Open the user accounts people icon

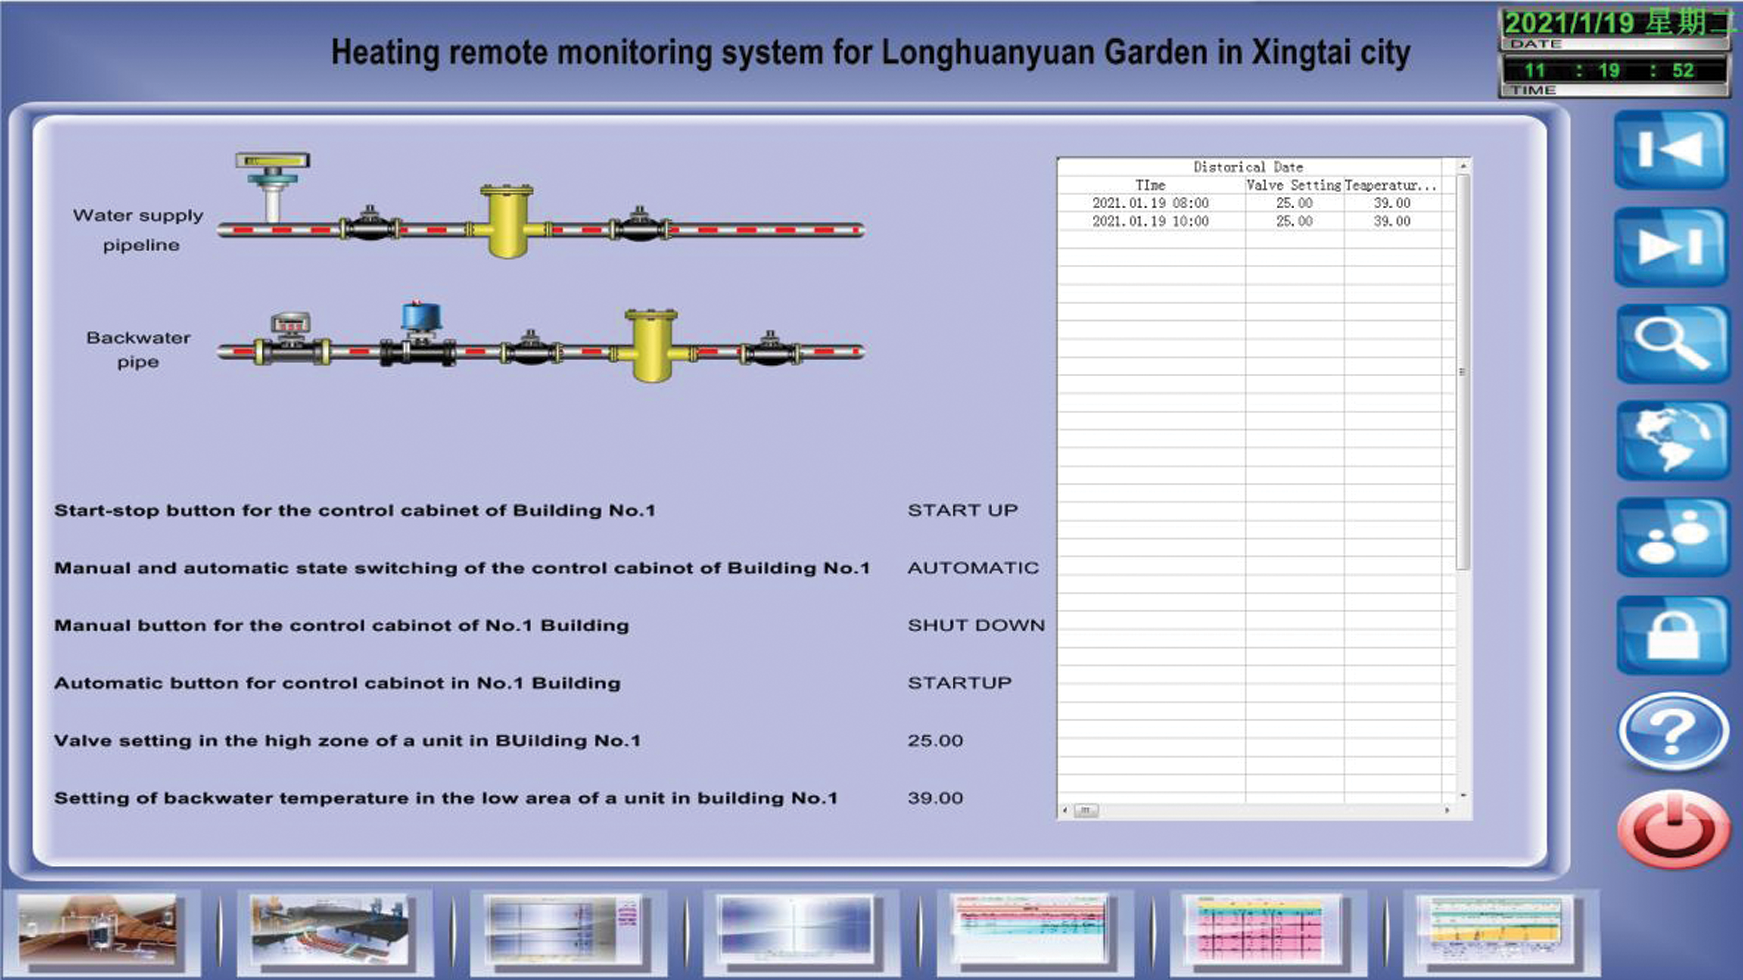click(x=1672, y=538)
